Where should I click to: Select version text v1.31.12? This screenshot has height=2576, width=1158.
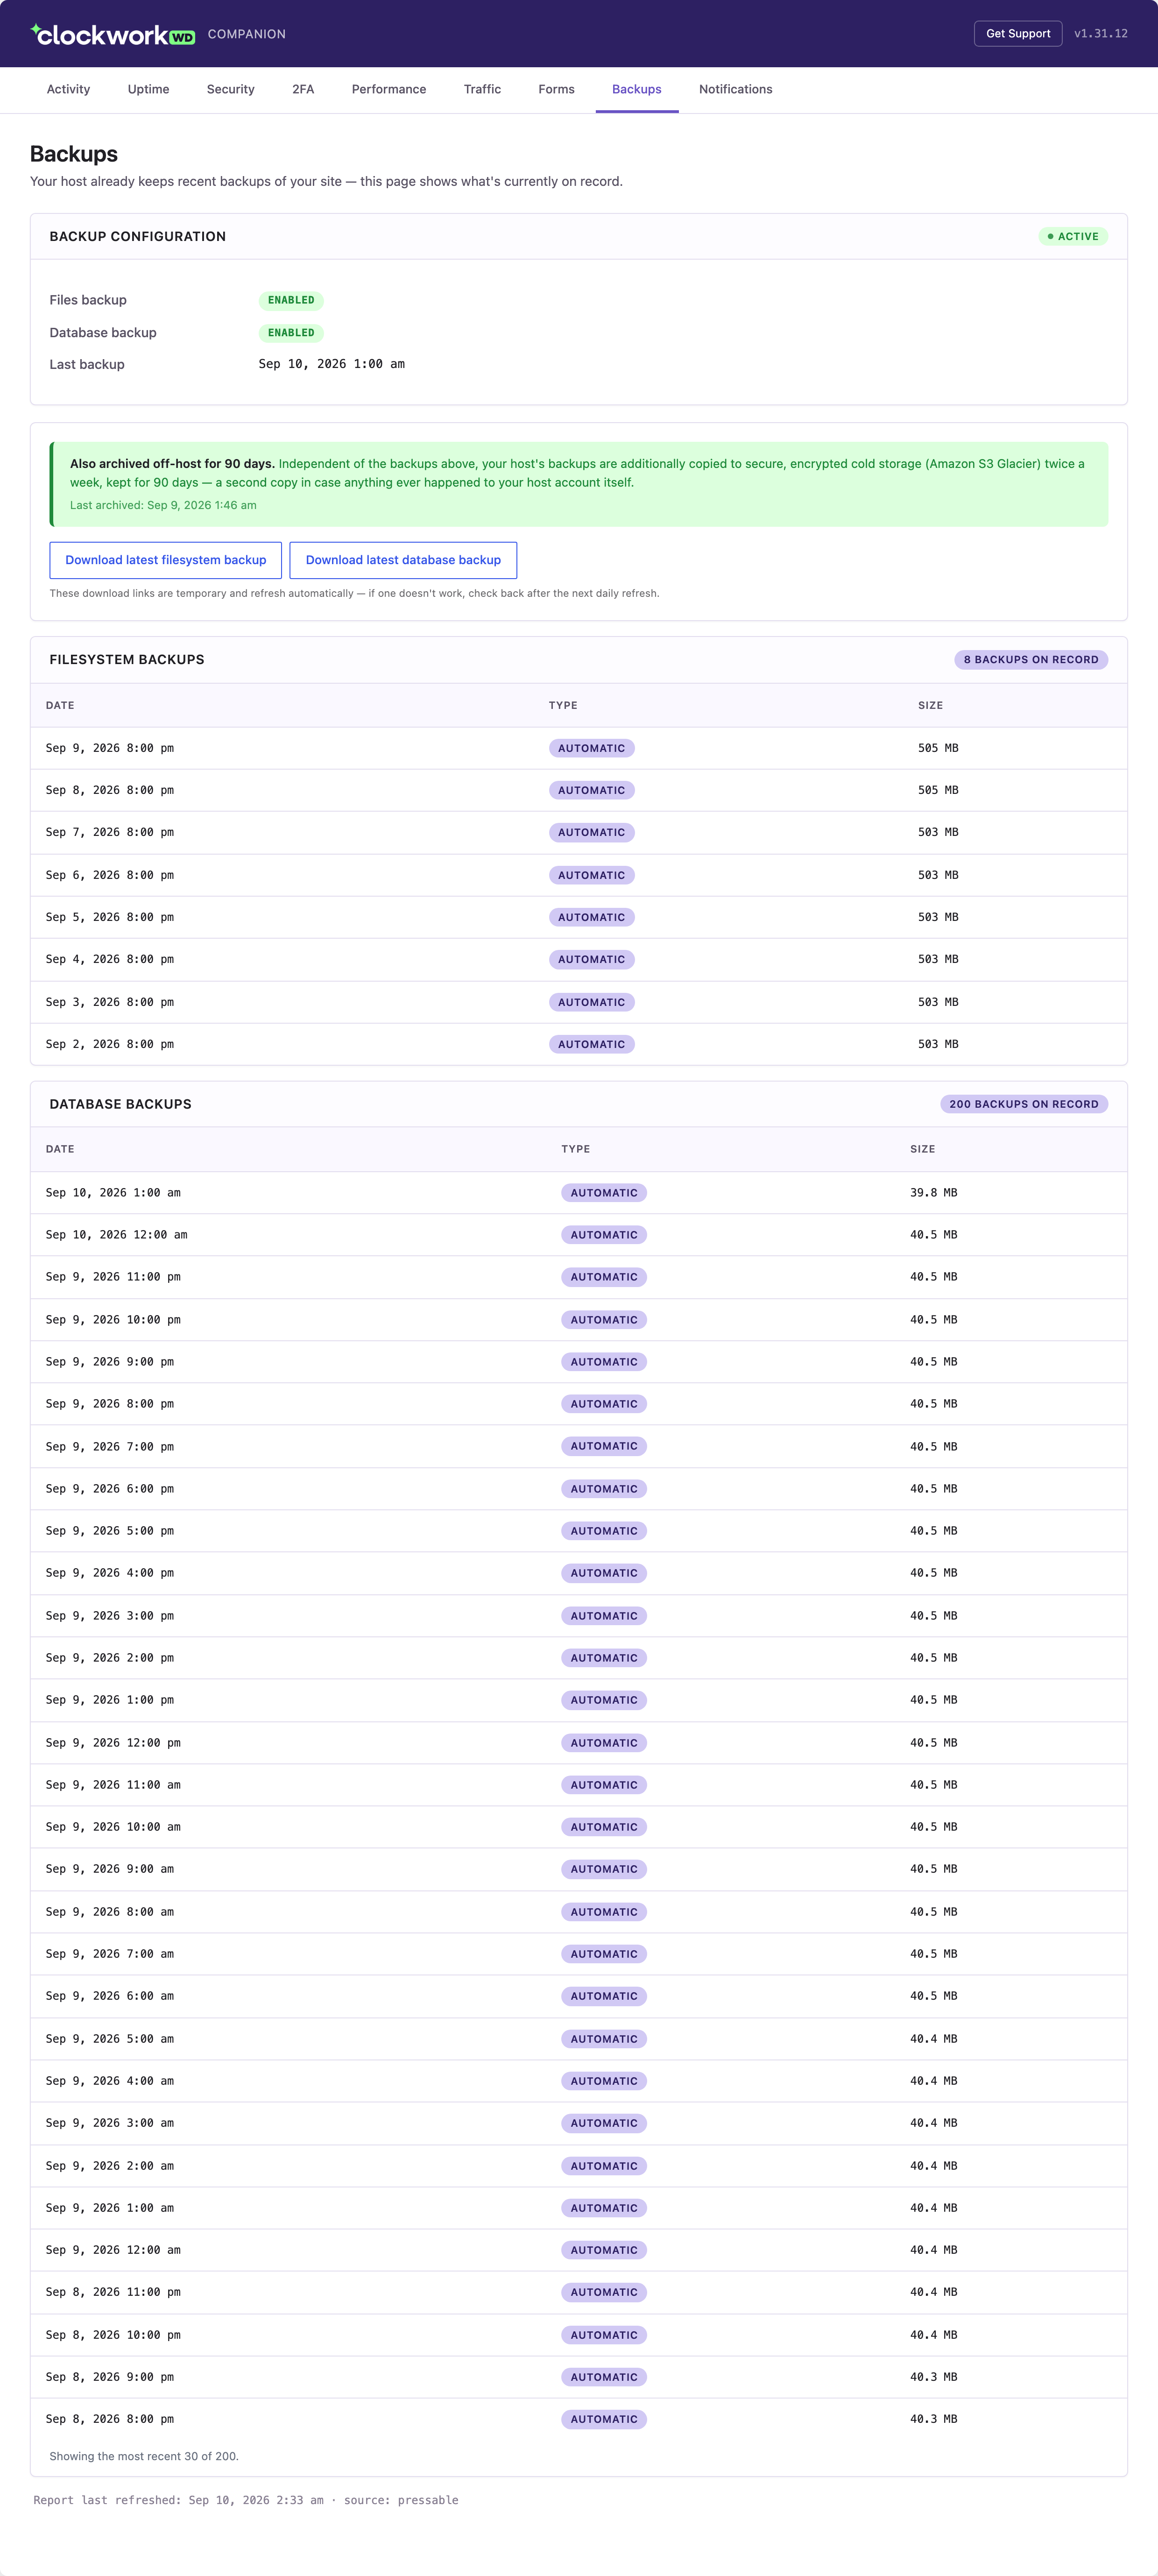coord(1100,34)
